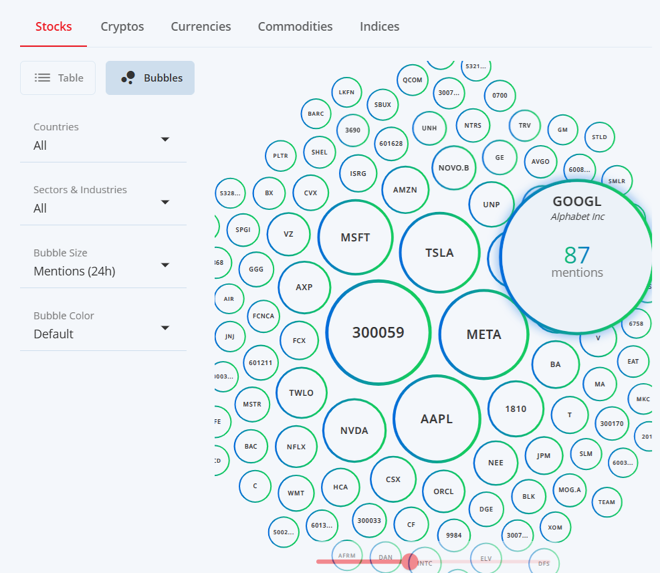
Task: Select the FCX bubble
Action: pos(299,340)
